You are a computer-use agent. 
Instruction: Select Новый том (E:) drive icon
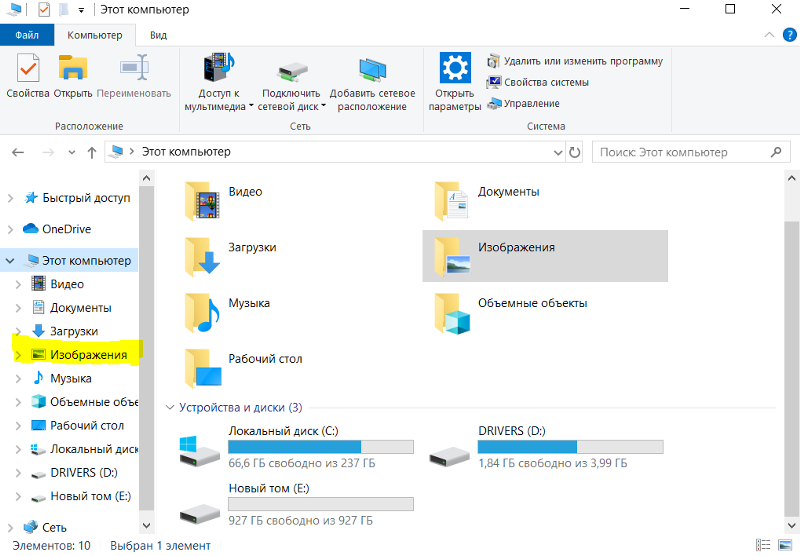coord(200,513)
